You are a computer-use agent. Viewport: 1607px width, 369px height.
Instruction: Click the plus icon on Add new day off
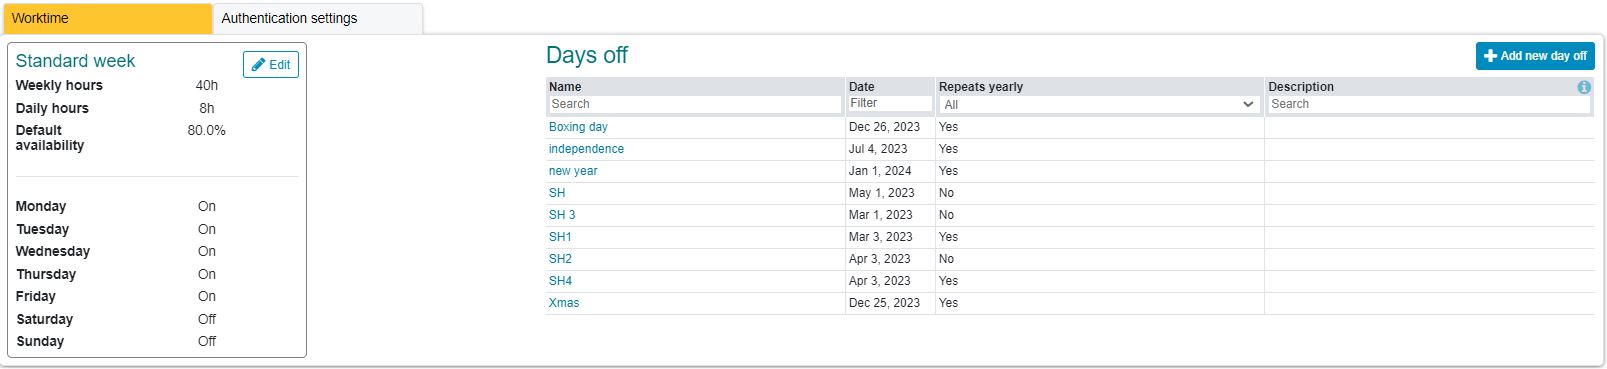[x=1490, y=56]
